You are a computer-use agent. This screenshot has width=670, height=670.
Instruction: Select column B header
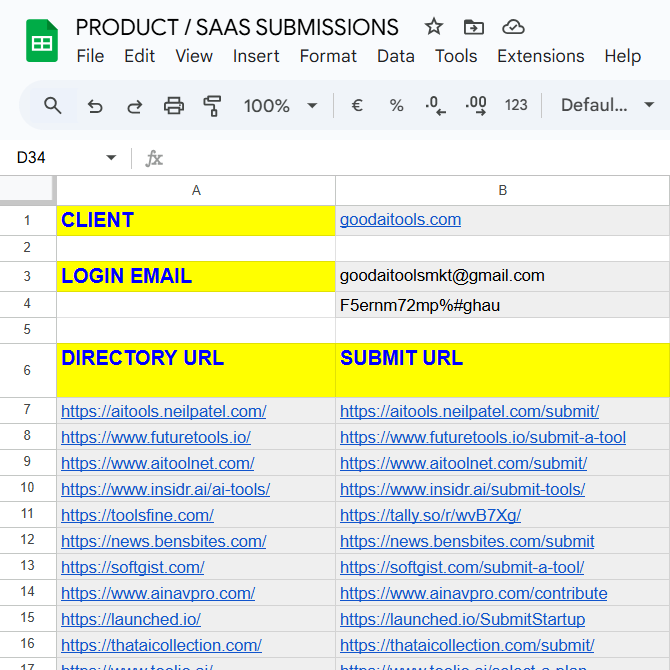502,191
